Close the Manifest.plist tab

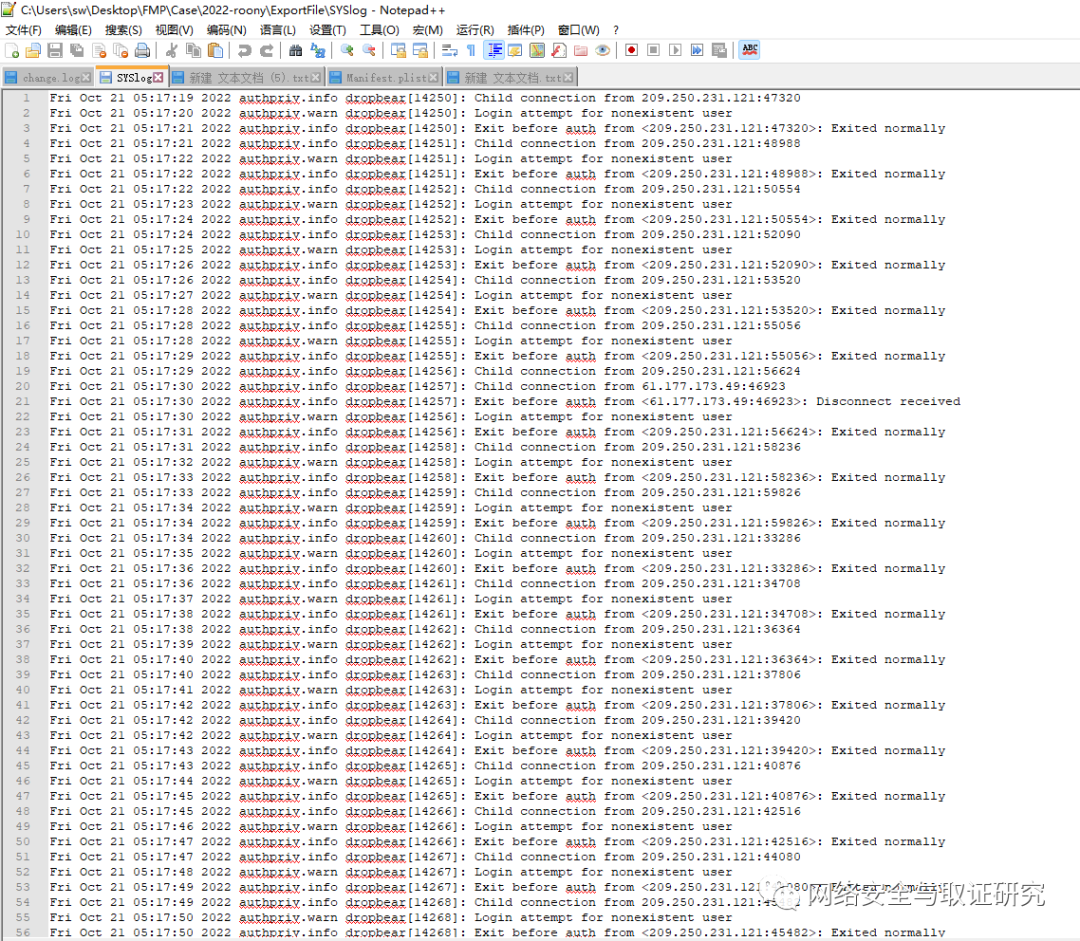(x=433, y=78)
